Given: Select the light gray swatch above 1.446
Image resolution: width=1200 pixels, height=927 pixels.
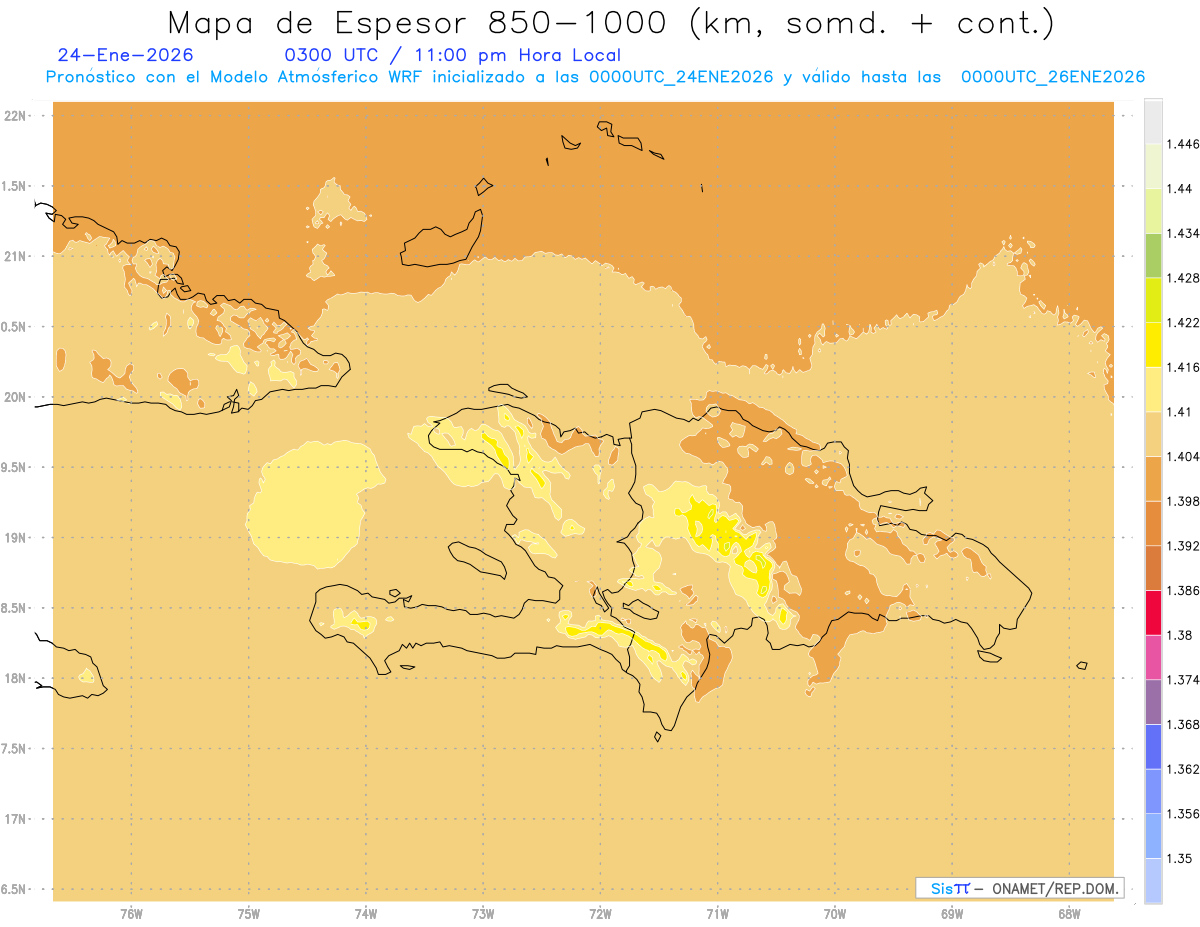Looking at the screenshot, I should [x=1153, y=121].
